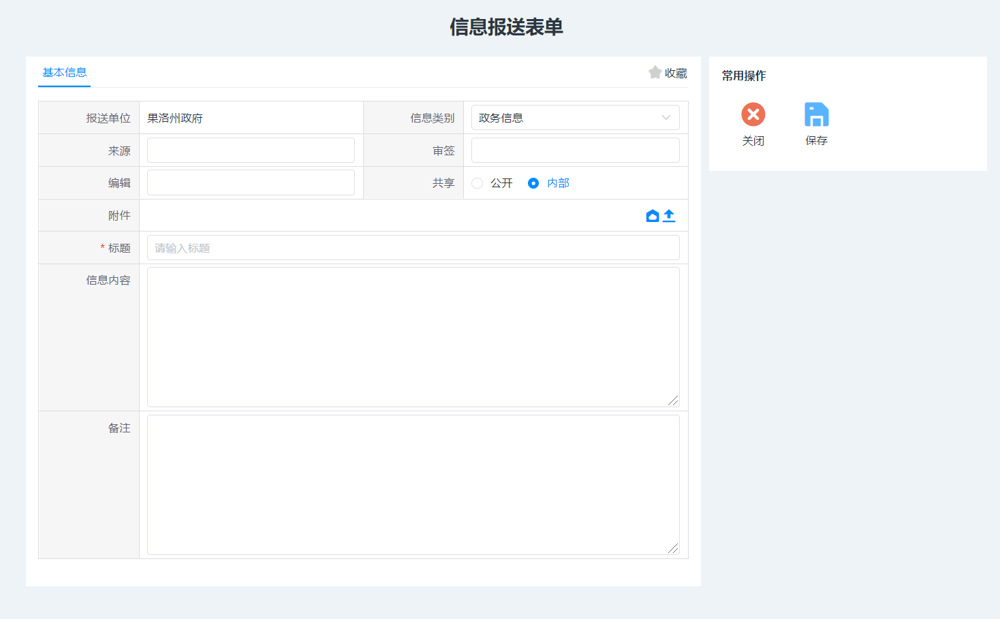Click the 标题 field with 请输入标题 placeholder

(413, 248)
